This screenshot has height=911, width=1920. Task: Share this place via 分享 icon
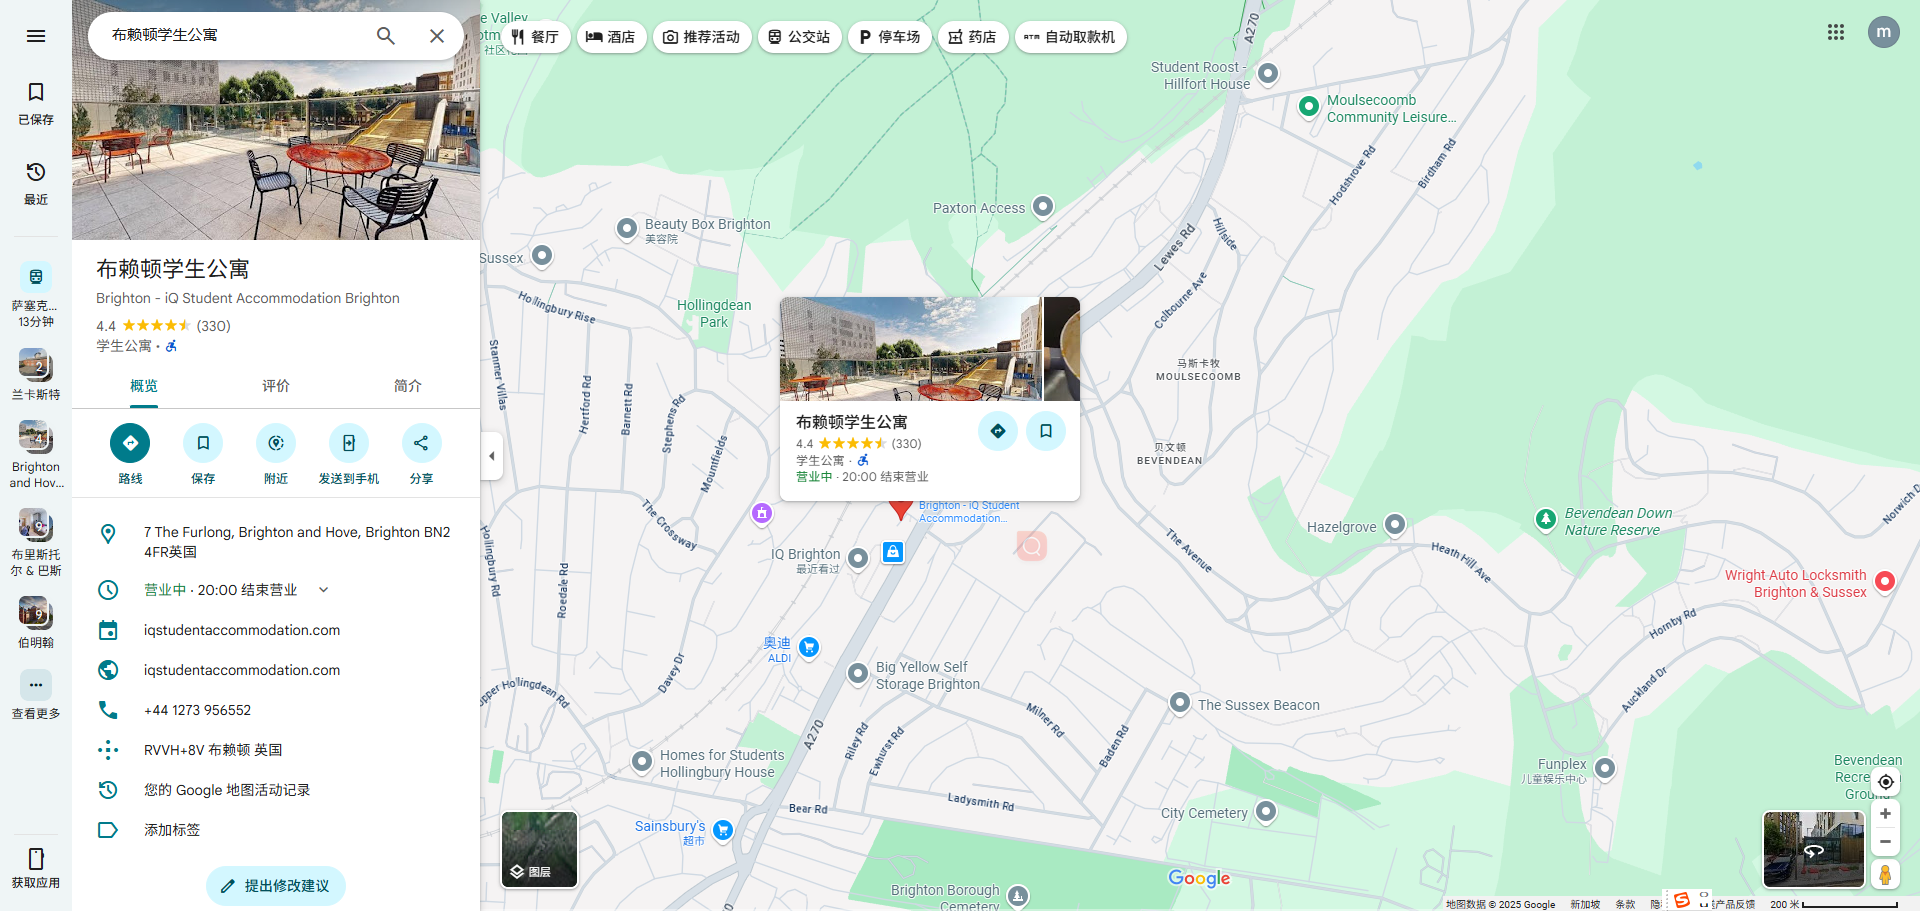pyautogui.click(x=421, y=443)
